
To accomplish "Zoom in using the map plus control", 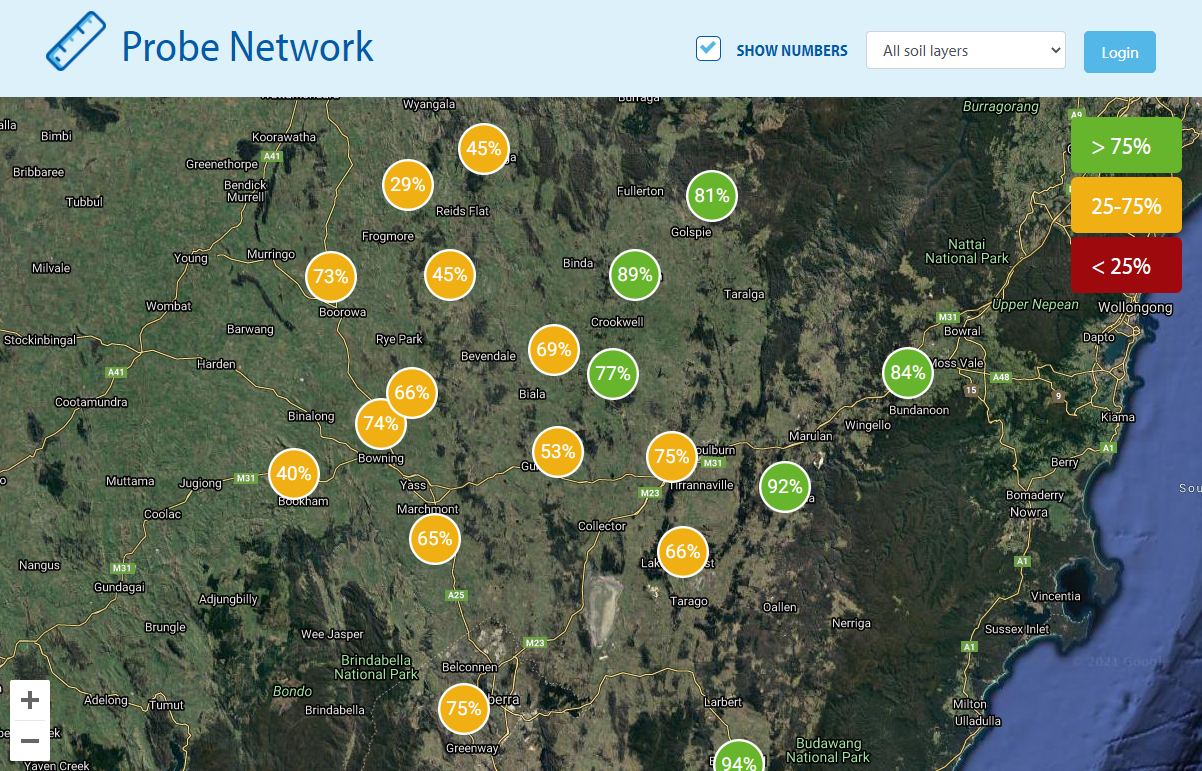I will 30,699.
